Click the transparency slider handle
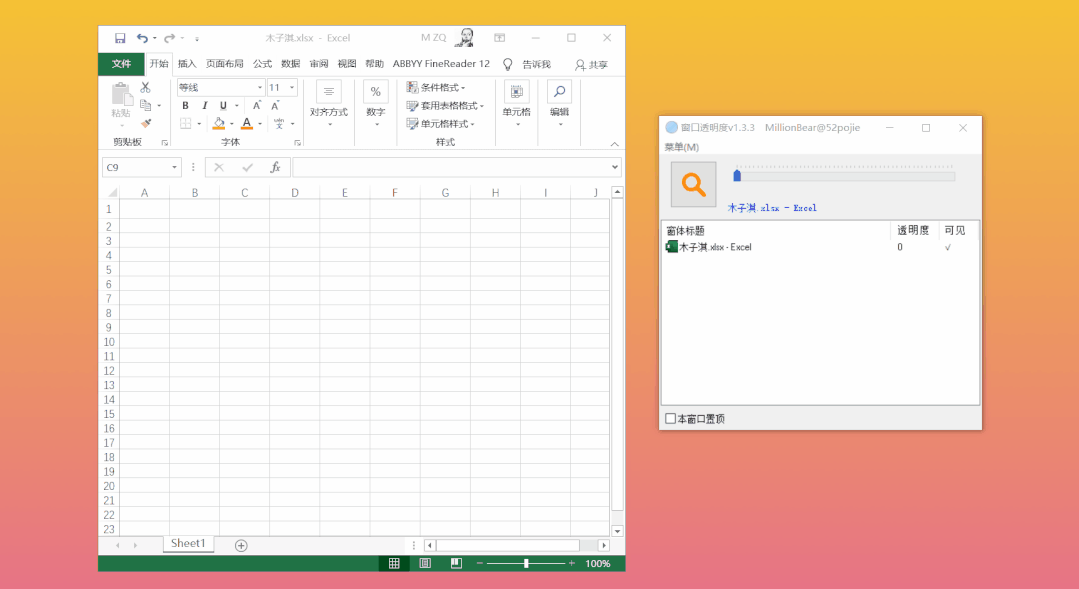The width and height of the screenshot is (1079, 589). [x=737, y=175]
